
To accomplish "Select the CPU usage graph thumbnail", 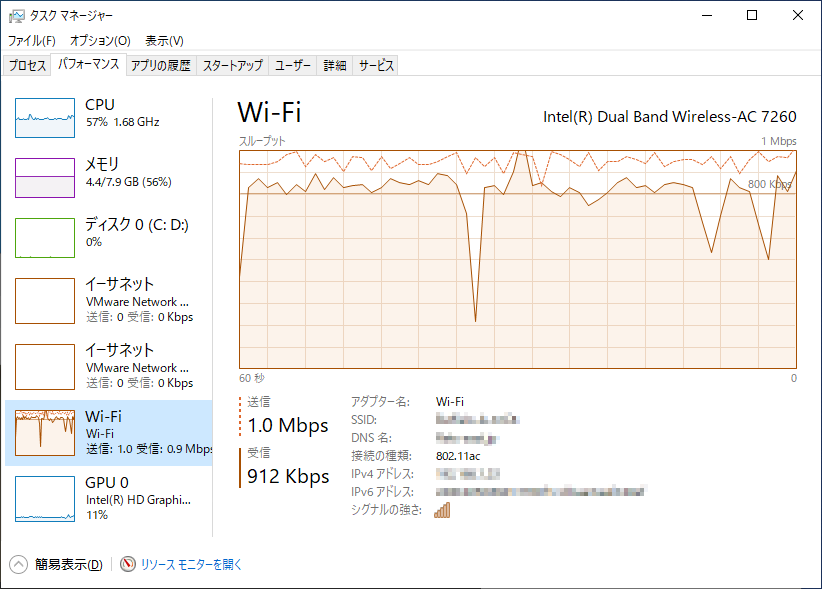I will [45, 117].
